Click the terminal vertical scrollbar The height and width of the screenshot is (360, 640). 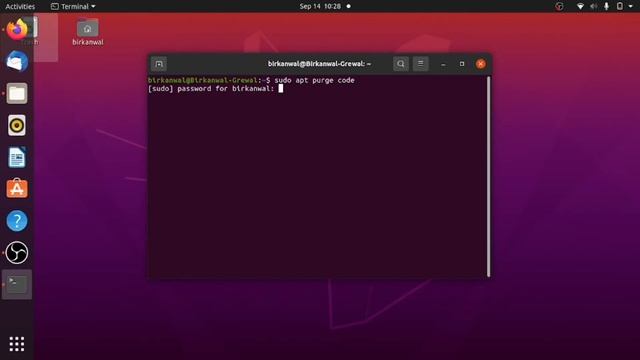click(488, 176)
